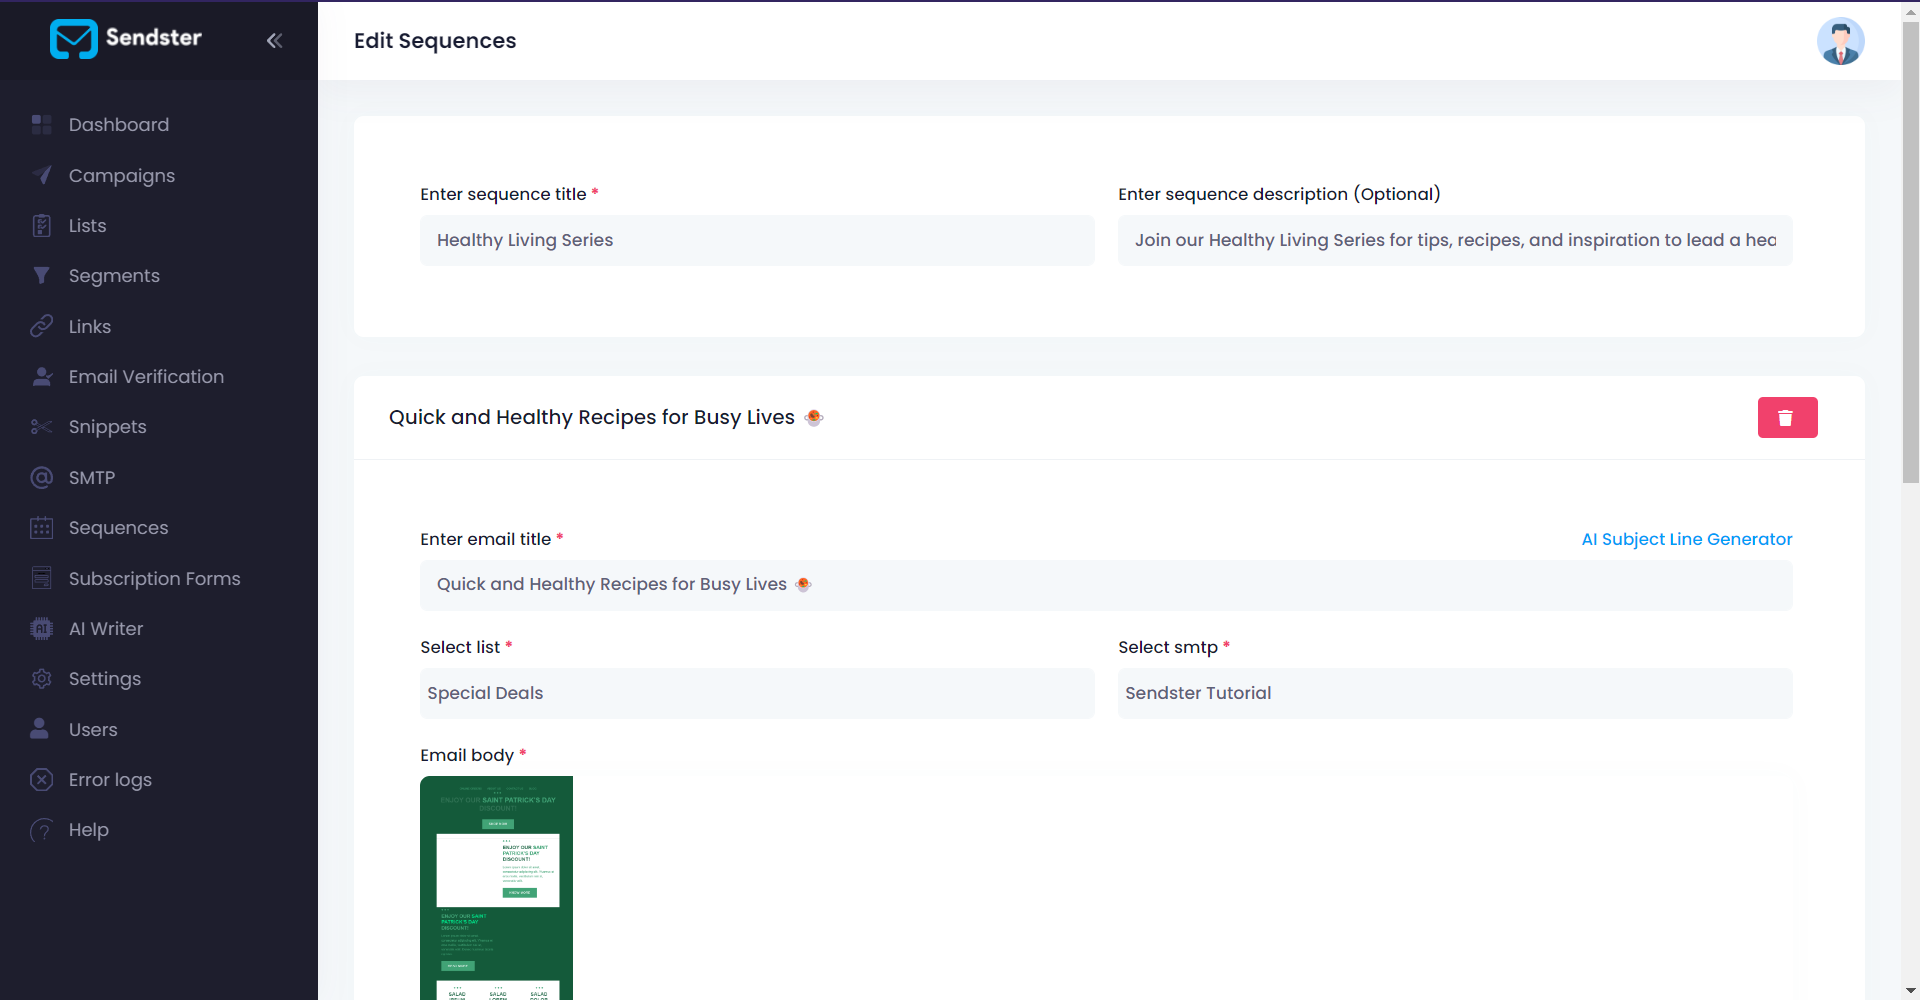Click the Links chain icon
This screenshot has height=1000, width=1920.
pyautogui.click(x=41, y=326)
